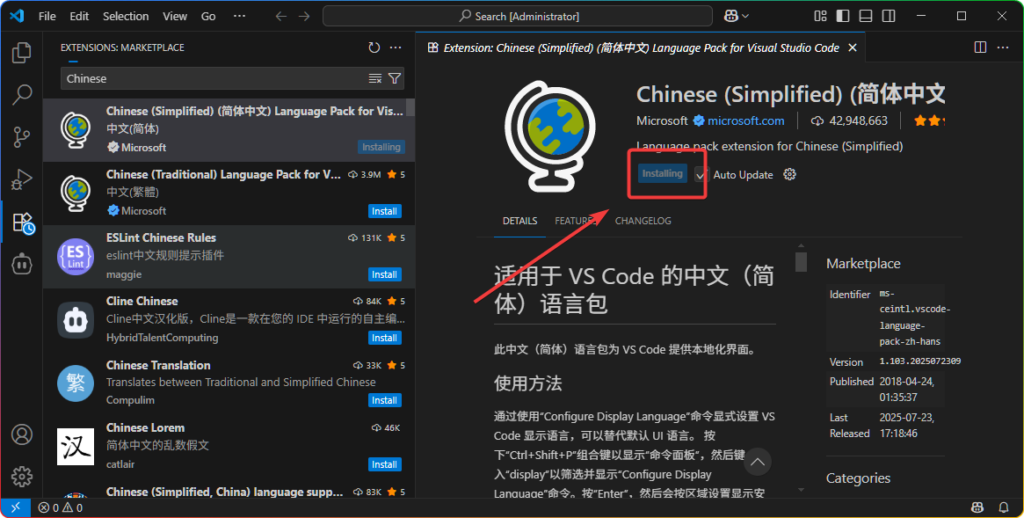The height and width of the screenshot is (518, 1024).
Task: Open extension settings gear beside Auto Update
Action: click(x=790, y=174)
